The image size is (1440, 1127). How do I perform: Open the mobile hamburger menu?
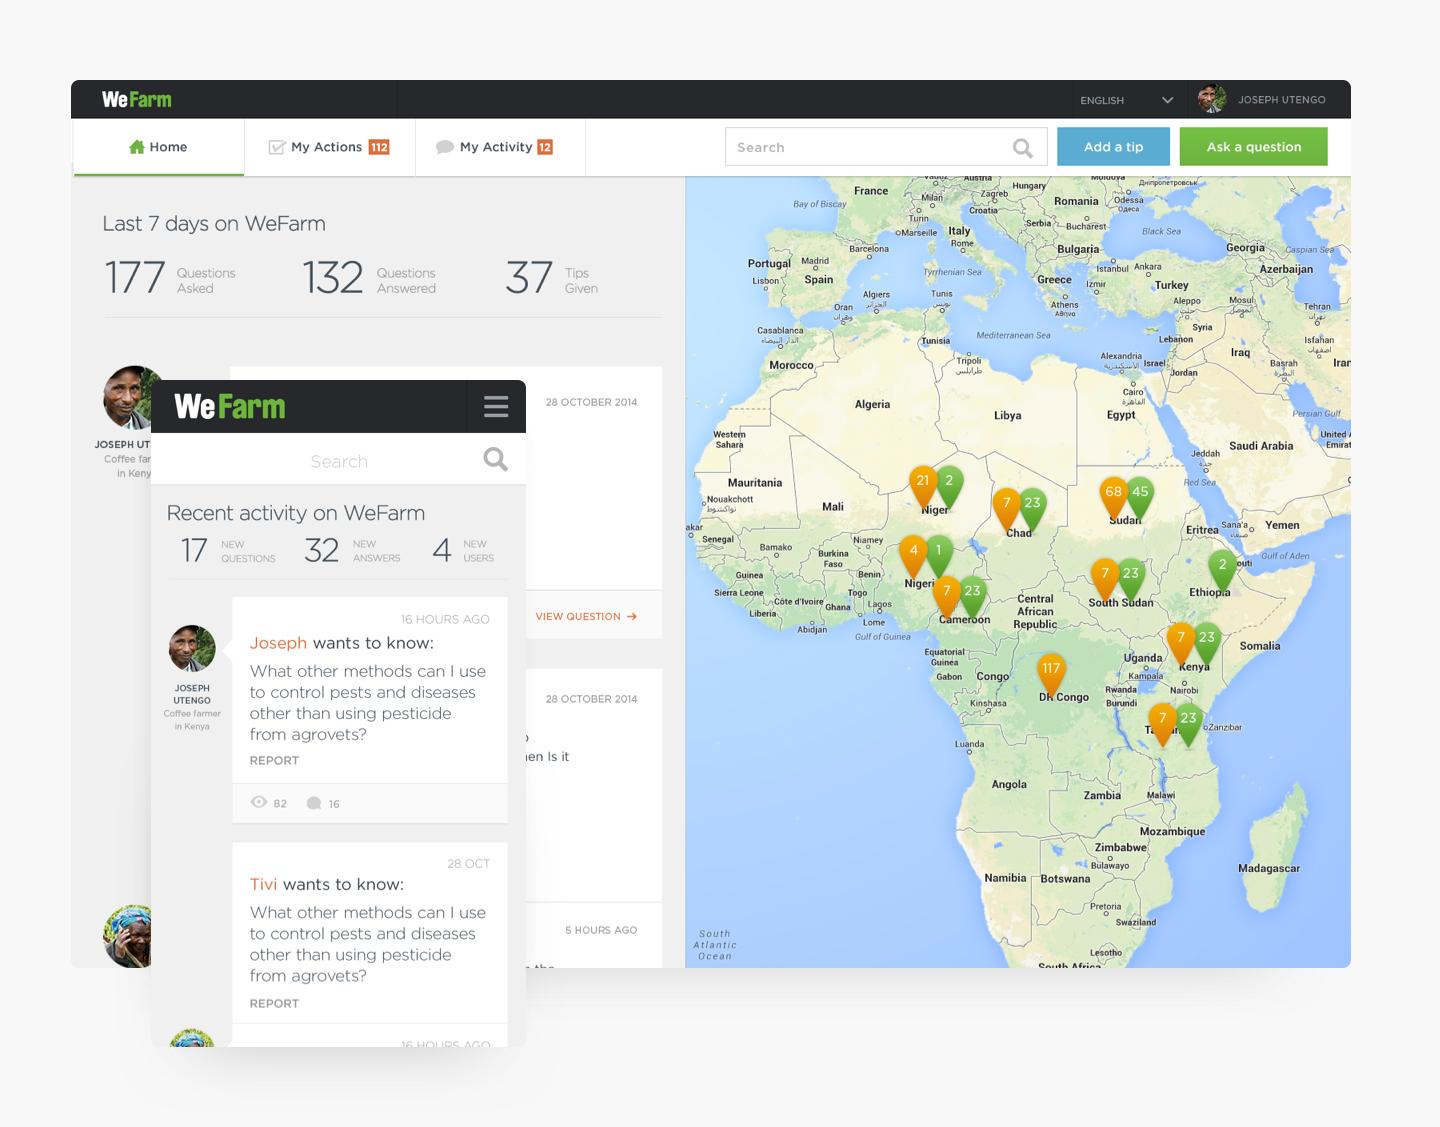tap(496, 406)
